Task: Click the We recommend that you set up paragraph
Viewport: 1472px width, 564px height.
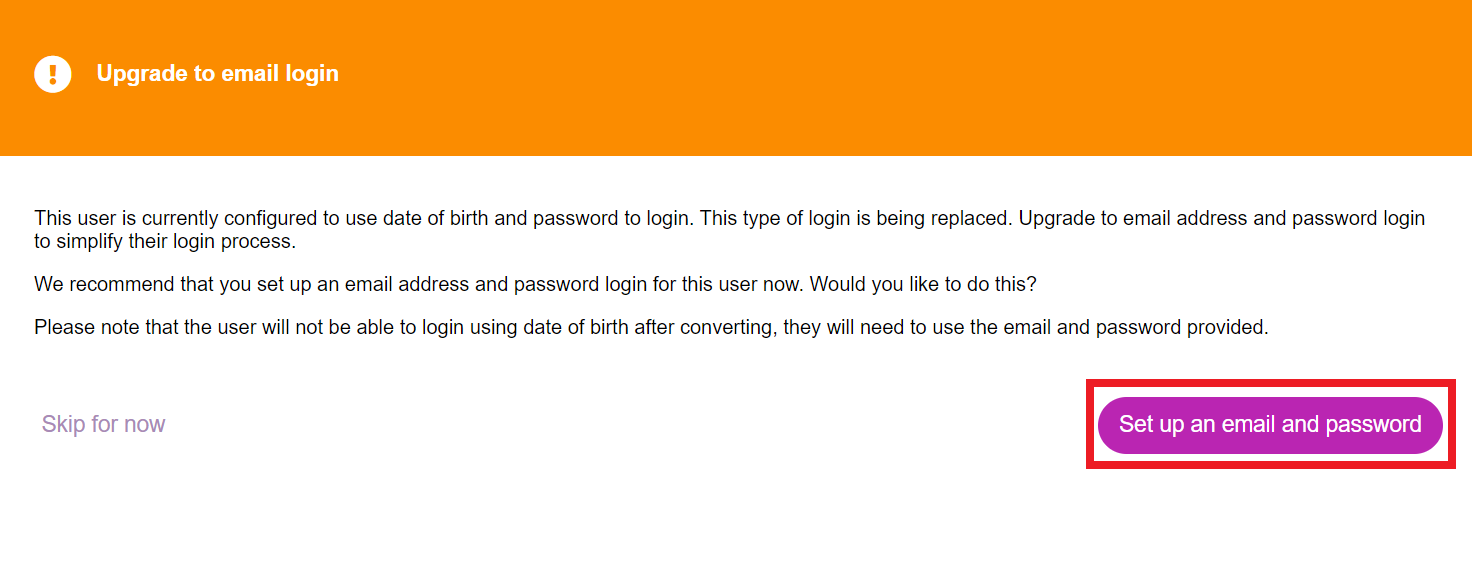Action: click(x=535, y=284)
